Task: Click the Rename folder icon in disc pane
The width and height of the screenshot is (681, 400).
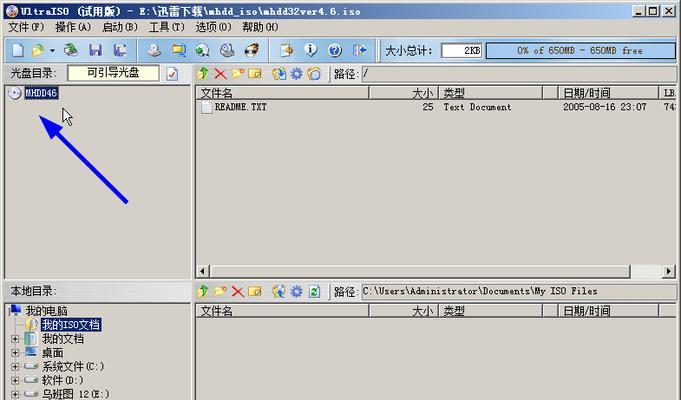Action: tap(255, 73)
